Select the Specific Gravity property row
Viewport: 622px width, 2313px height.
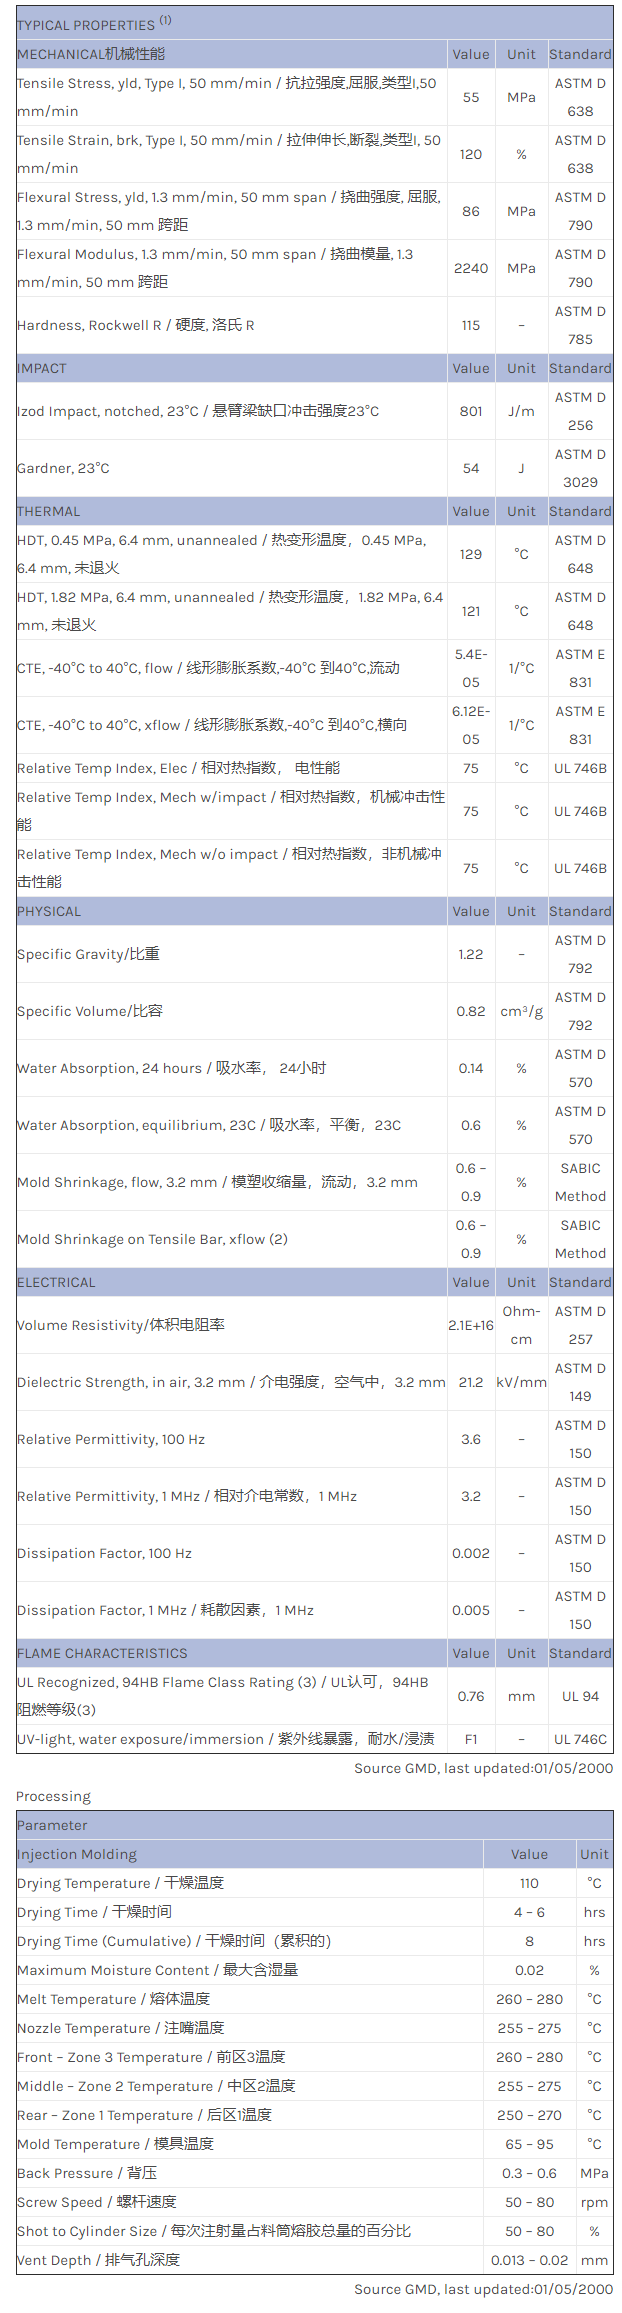(88, 954)
